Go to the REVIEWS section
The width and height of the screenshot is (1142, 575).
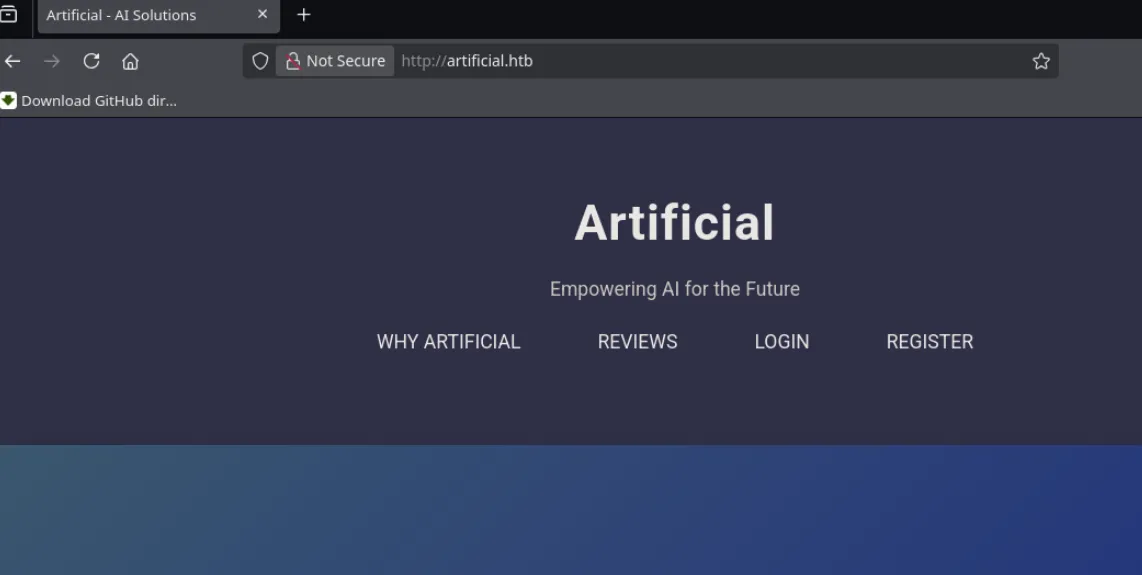click(x=637, y=342)
